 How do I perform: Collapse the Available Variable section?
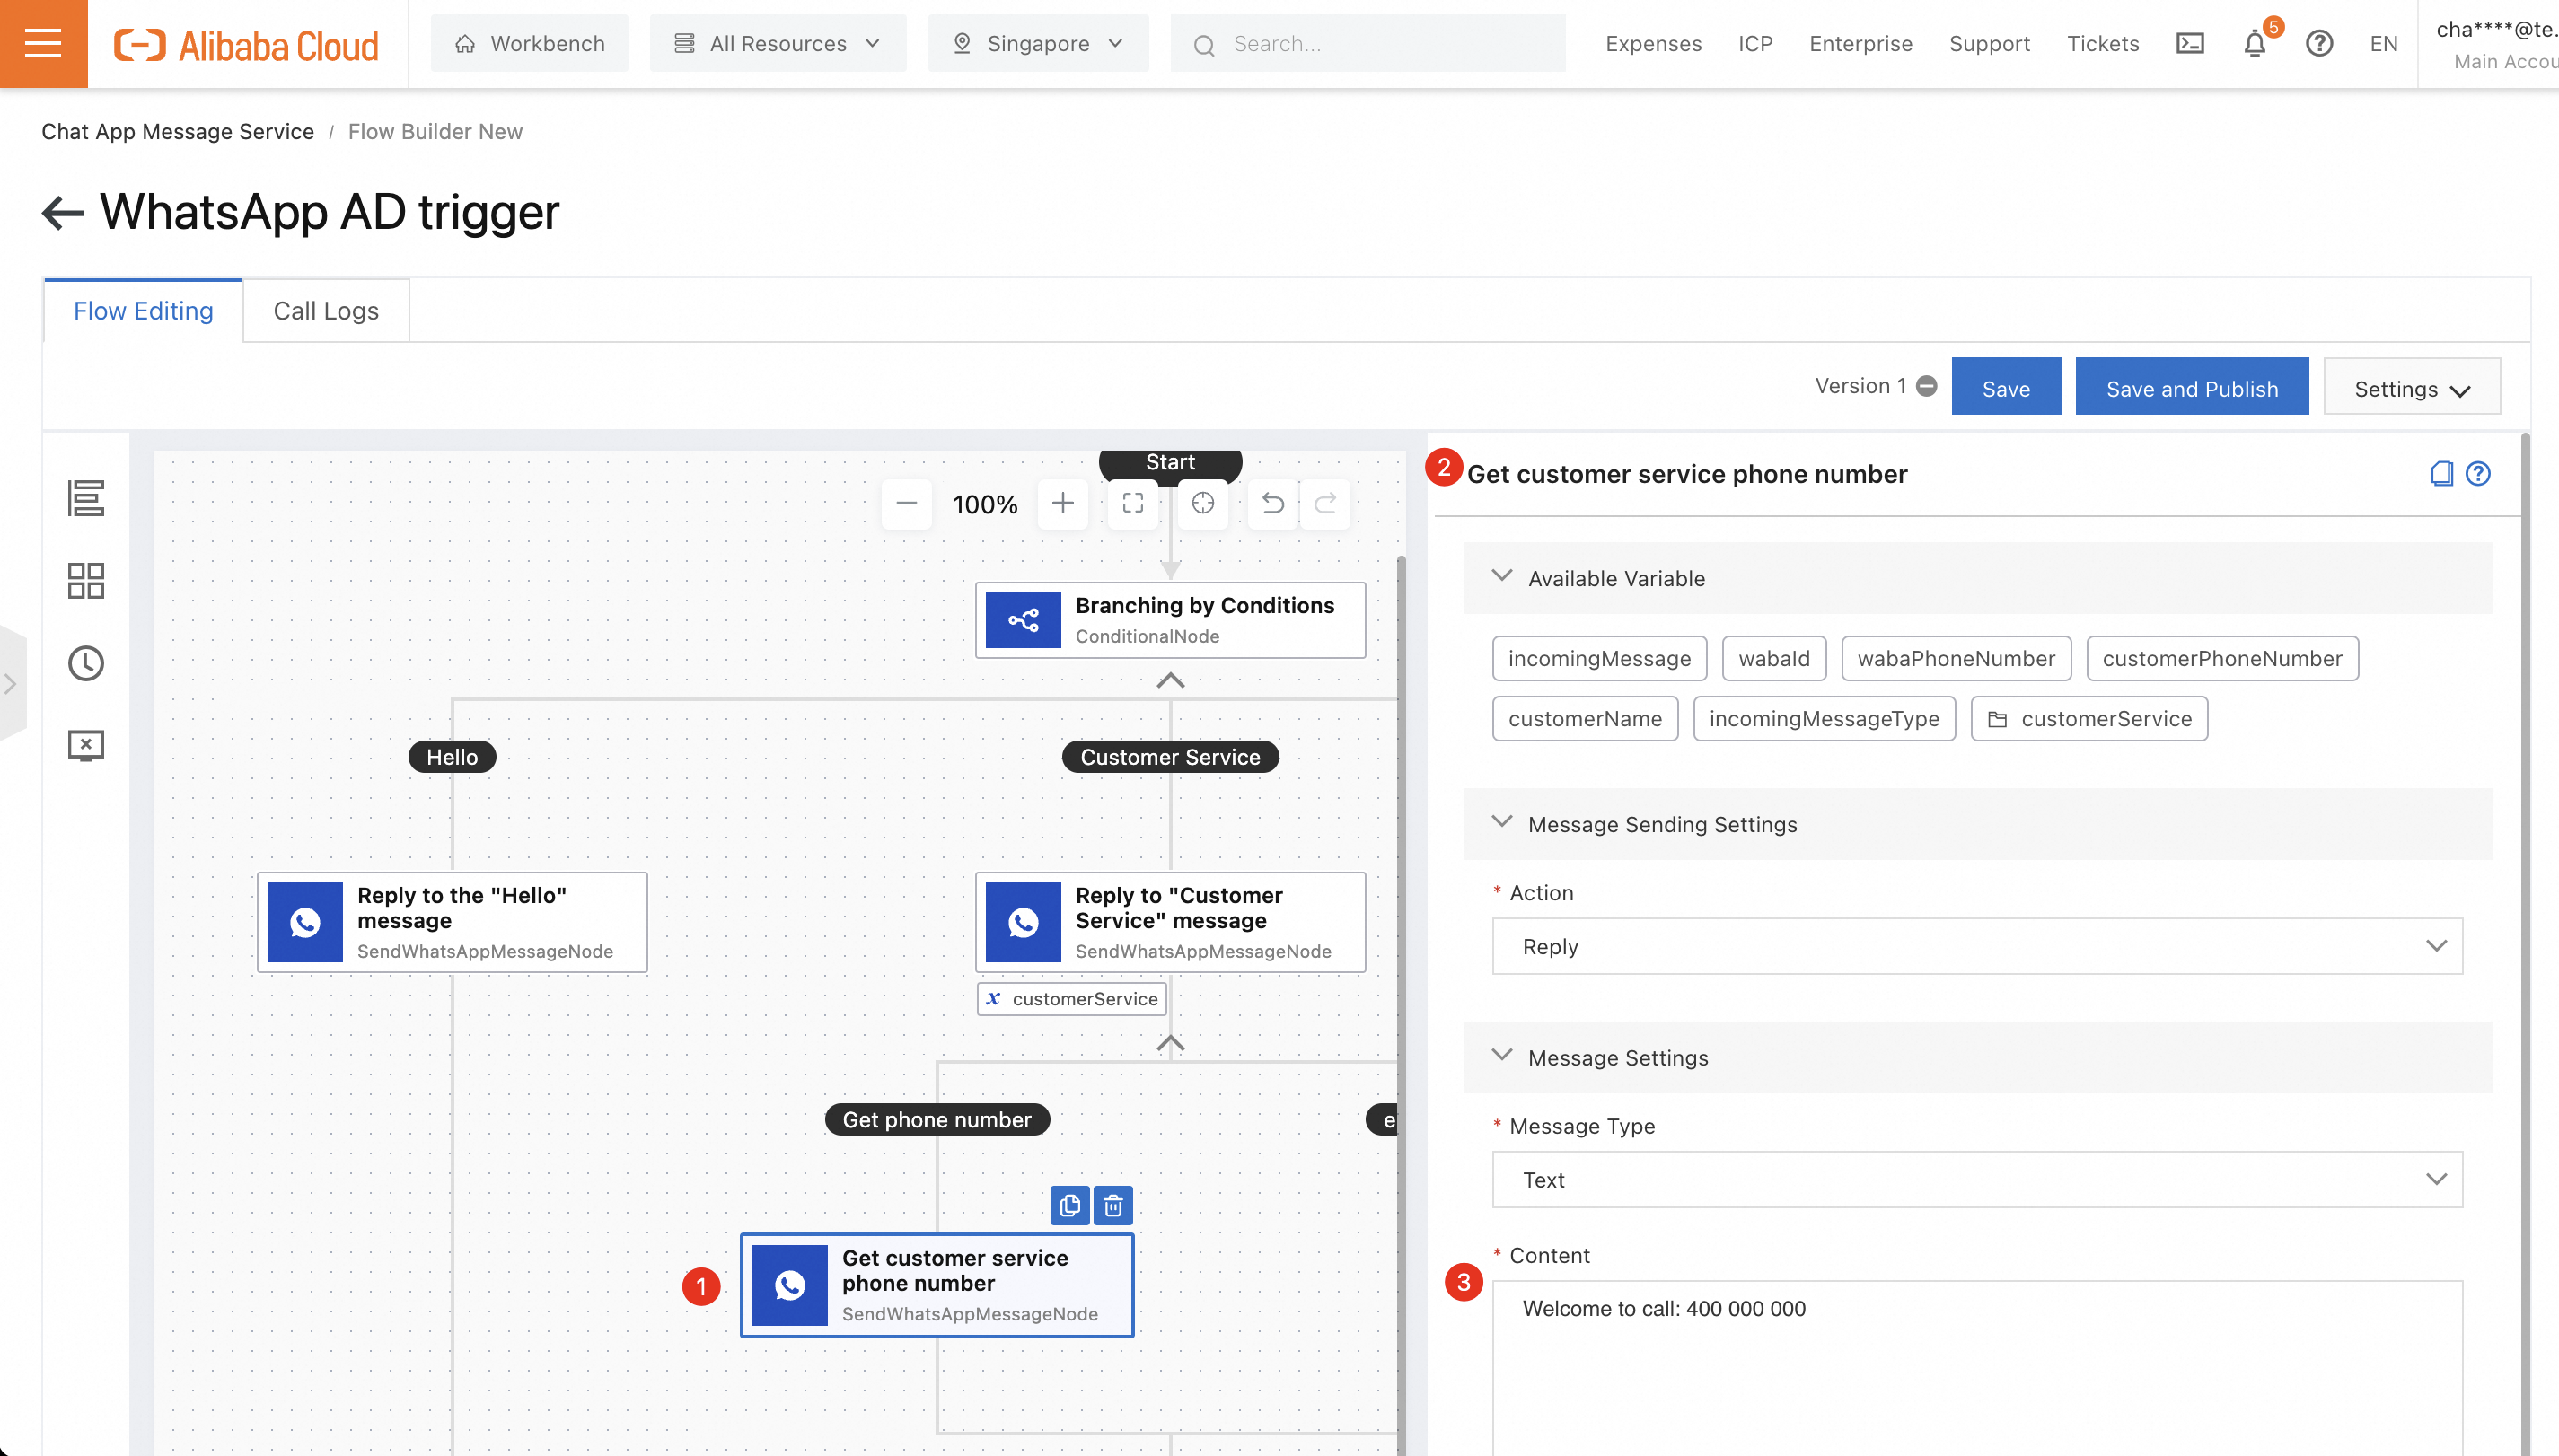click(x=1502, y=577)
